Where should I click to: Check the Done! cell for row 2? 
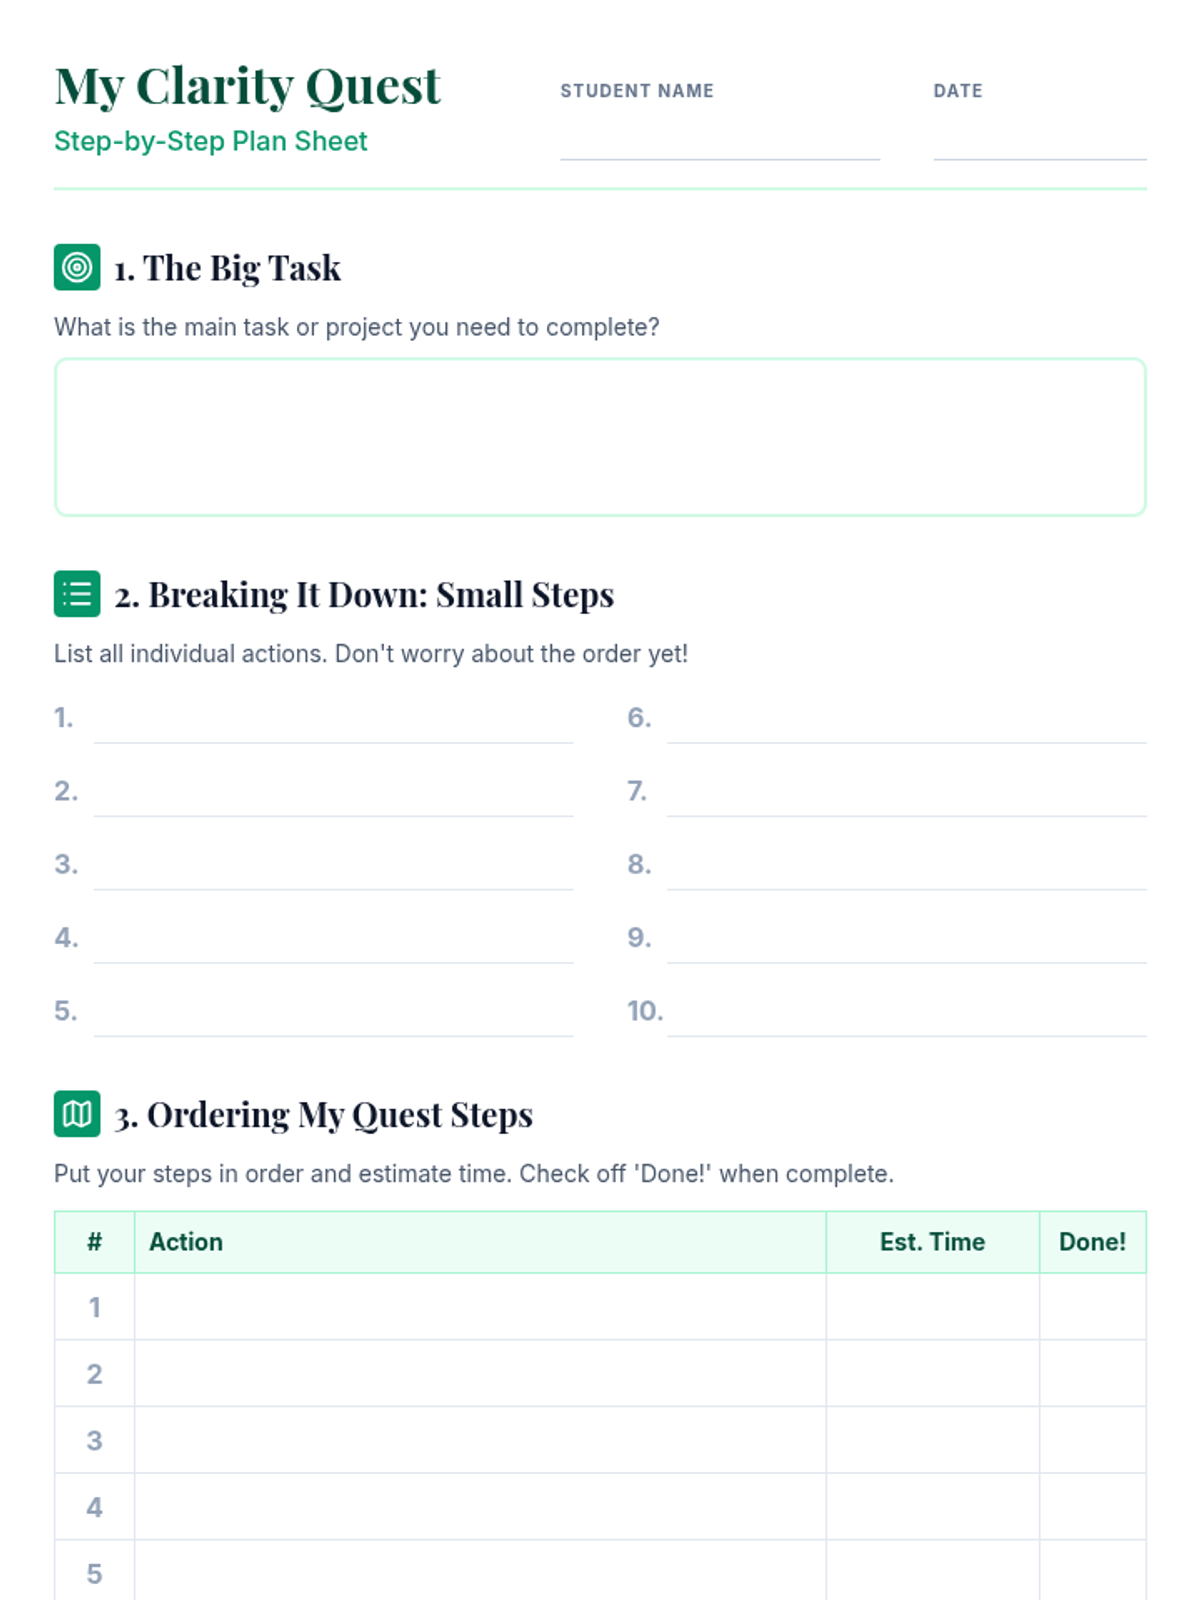[1093, 1374]
